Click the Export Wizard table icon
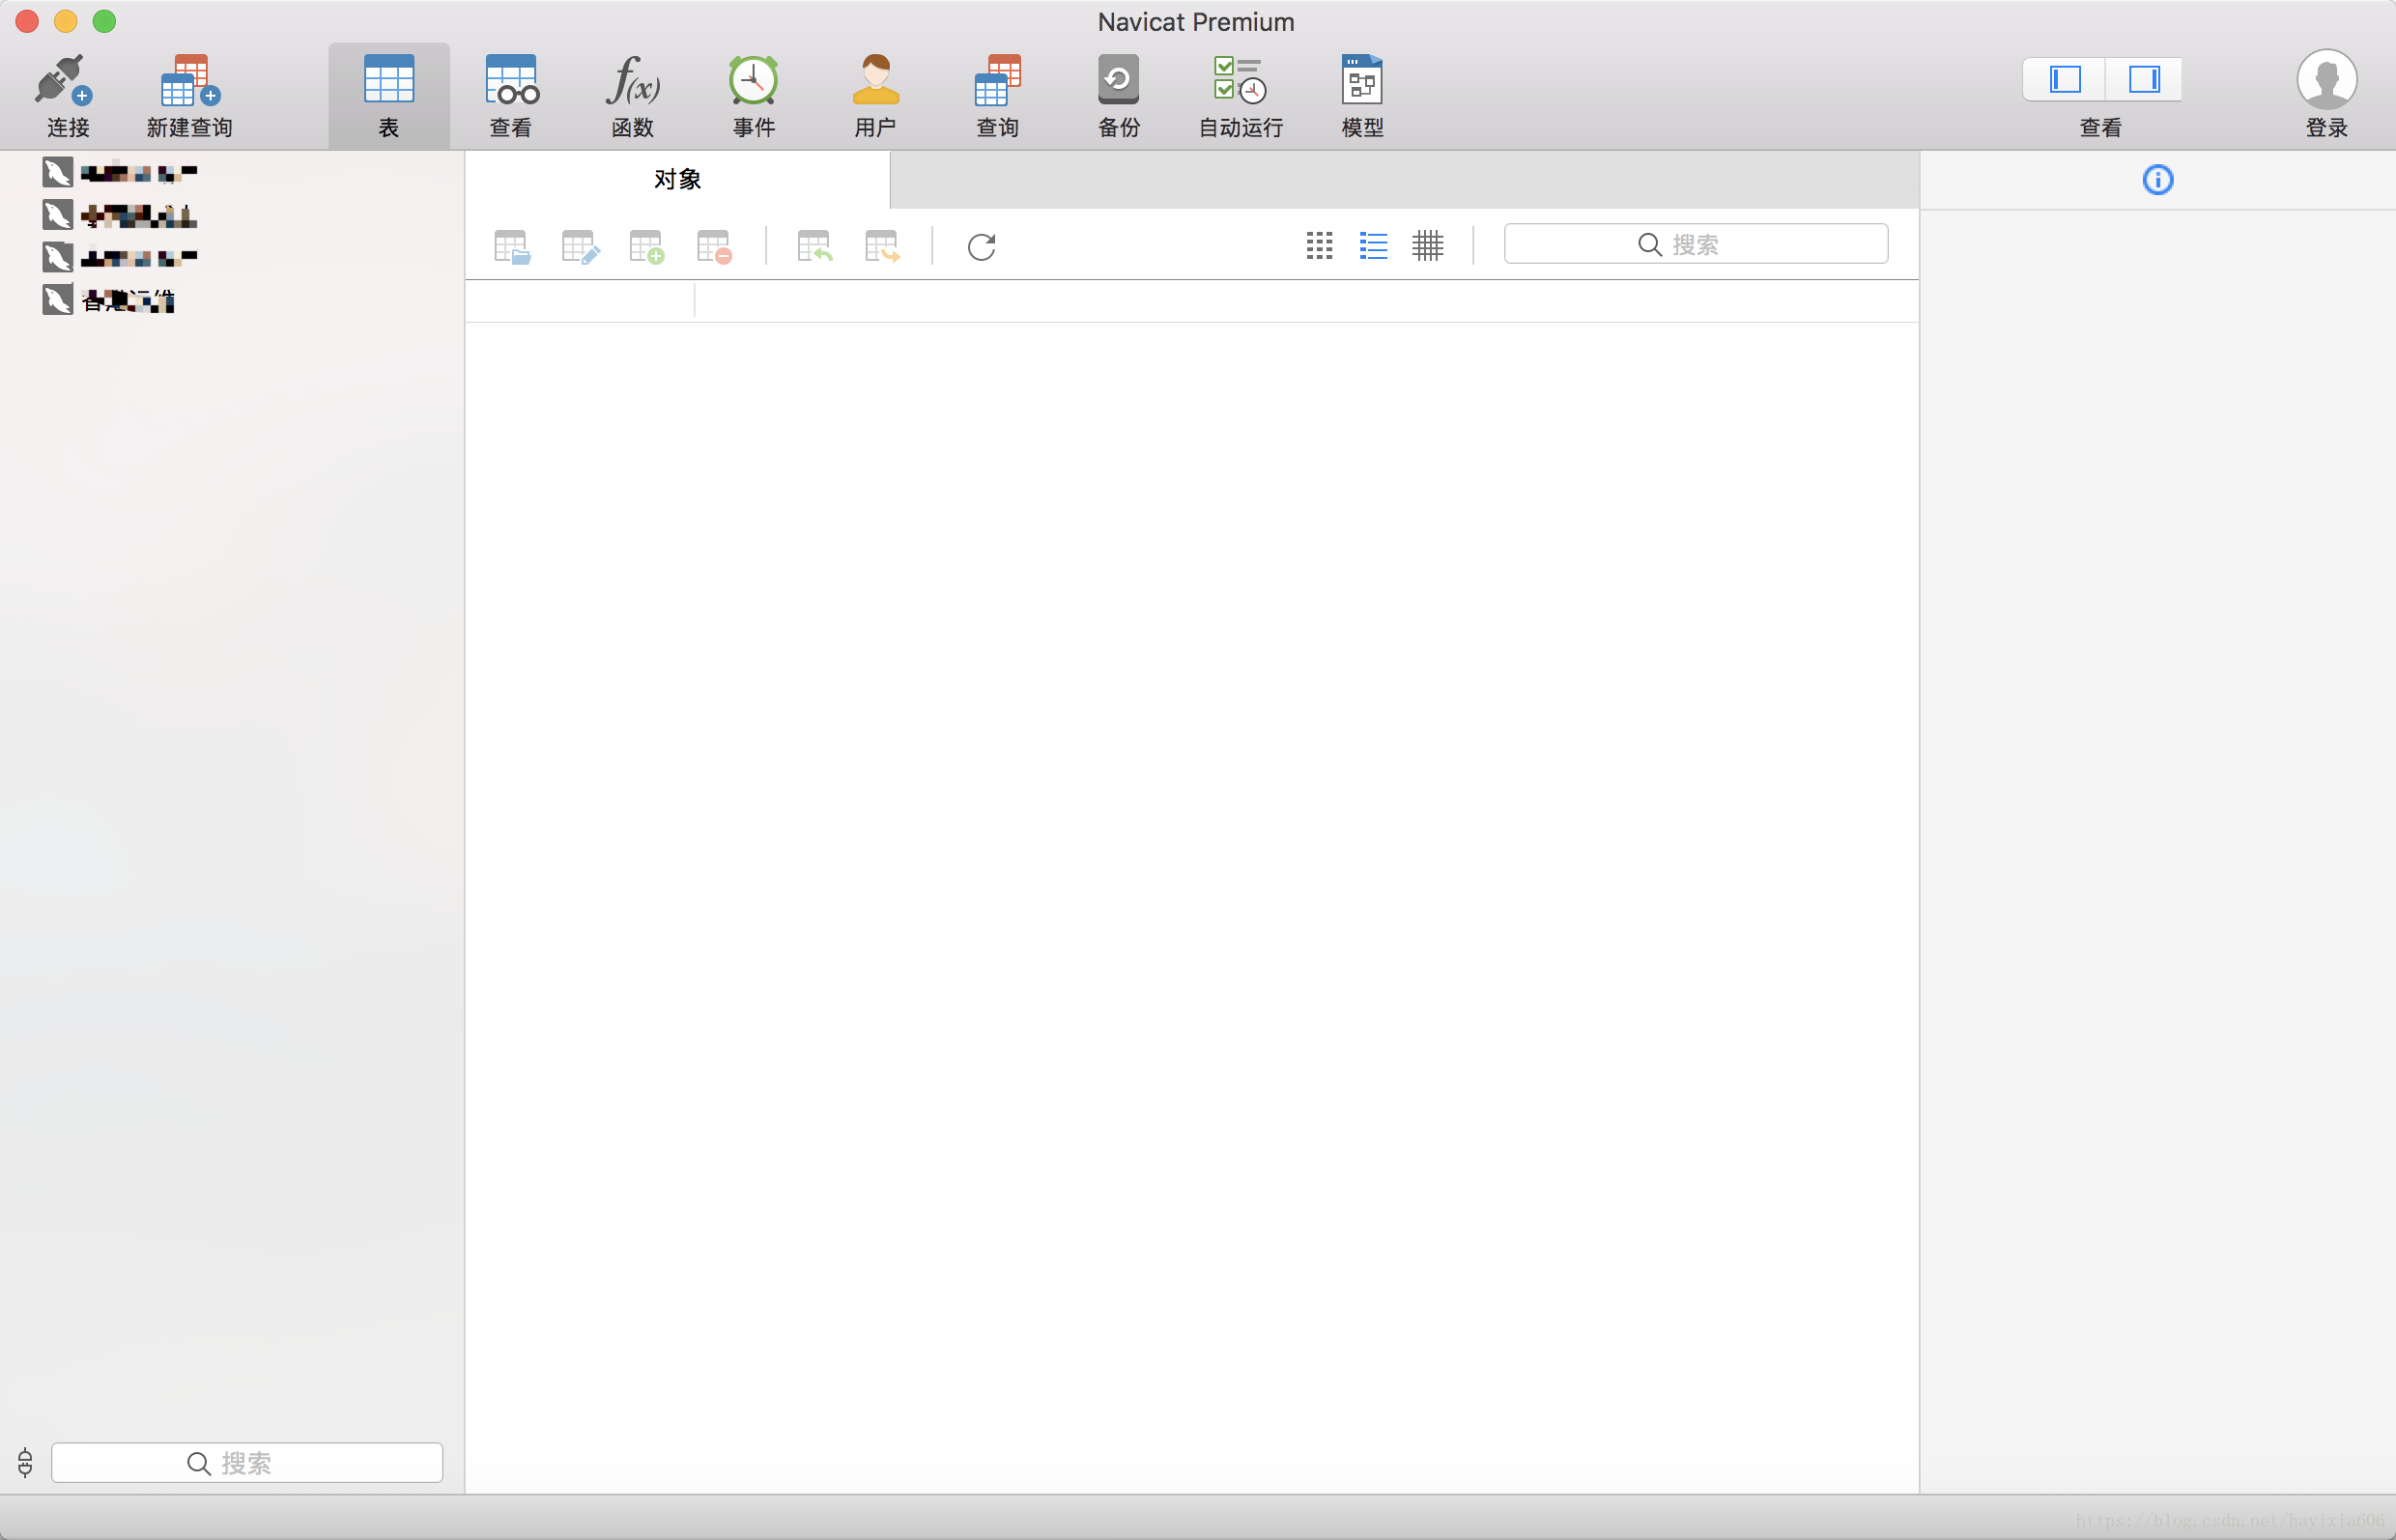The height and width of the screenshot is (1540, 2396). [882, 247]
